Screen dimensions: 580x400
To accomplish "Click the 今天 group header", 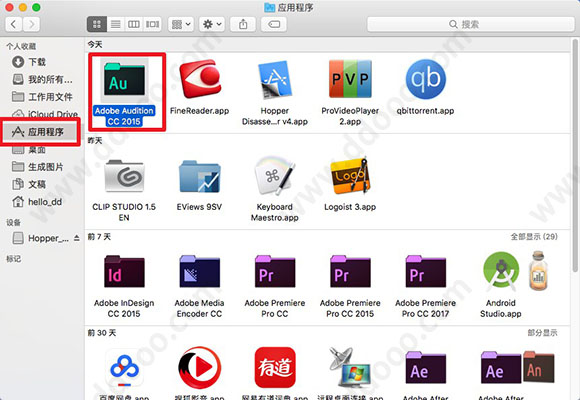I will [95, 44].
